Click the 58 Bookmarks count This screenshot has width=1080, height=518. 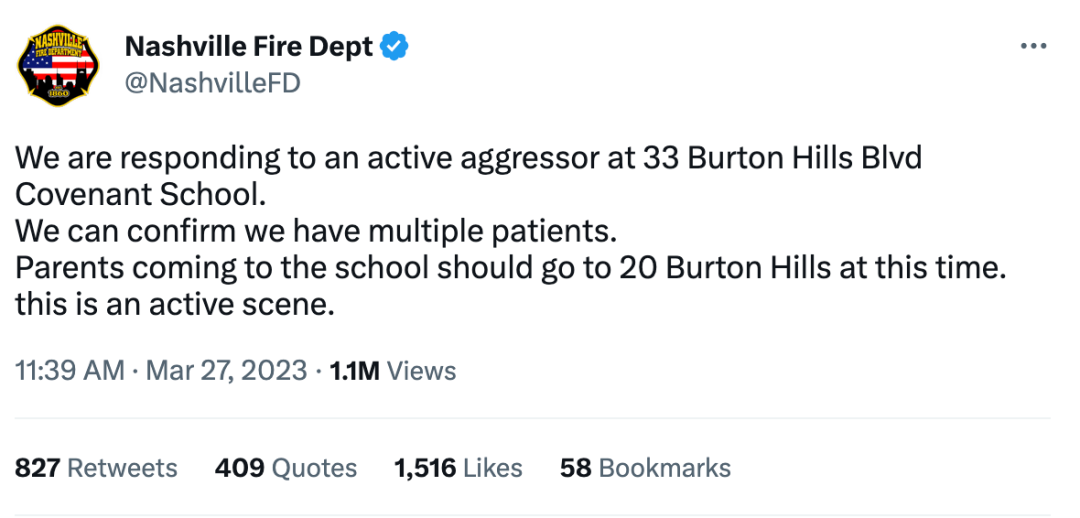pyautogui.click(x=645, y=468)
